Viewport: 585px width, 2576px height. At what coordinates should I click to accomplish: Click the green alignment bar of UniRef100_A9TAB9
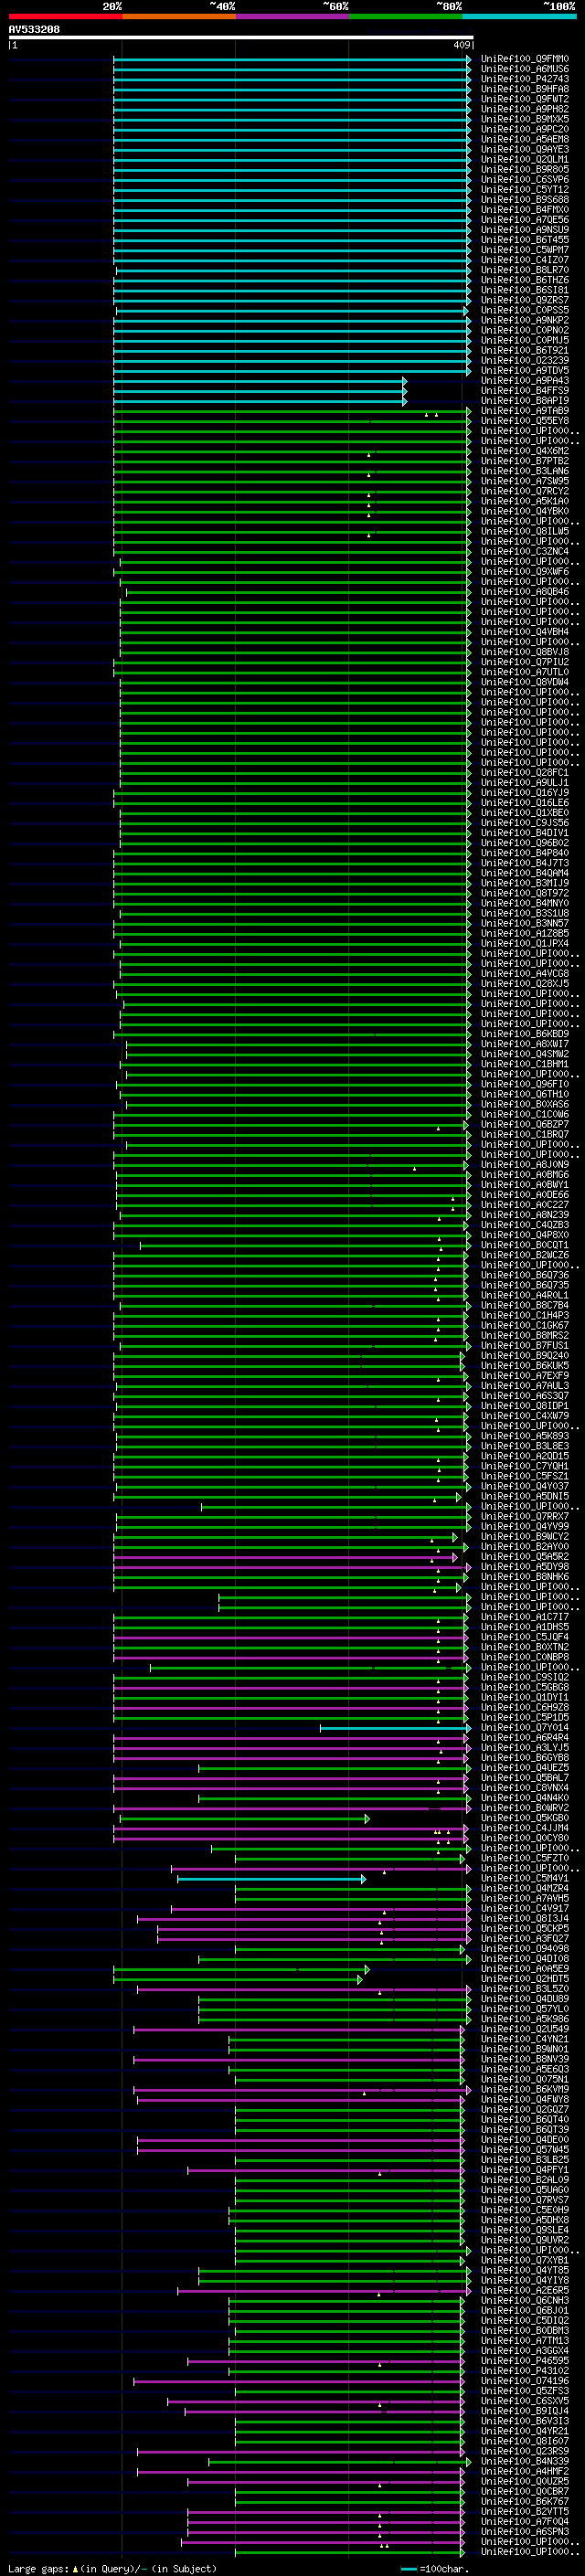(292, 410)
